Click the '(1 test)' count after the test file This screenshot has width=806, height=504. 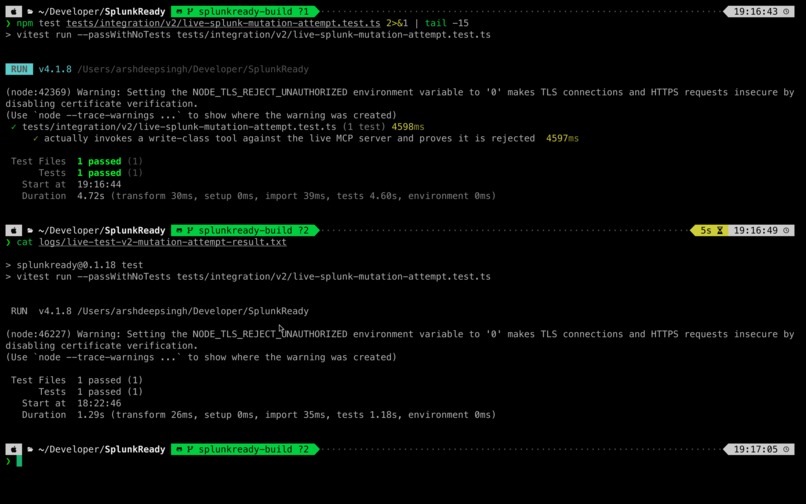click(363, 127)
